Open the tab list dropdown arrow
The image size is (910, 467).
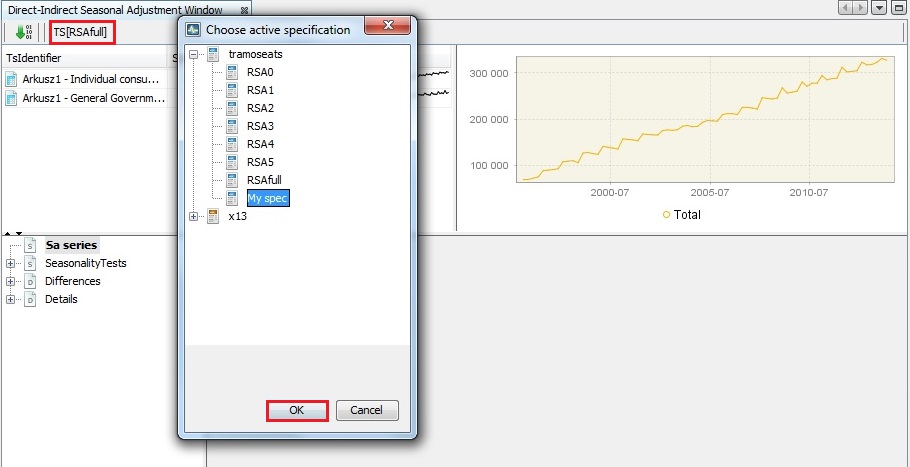point(879,8)
